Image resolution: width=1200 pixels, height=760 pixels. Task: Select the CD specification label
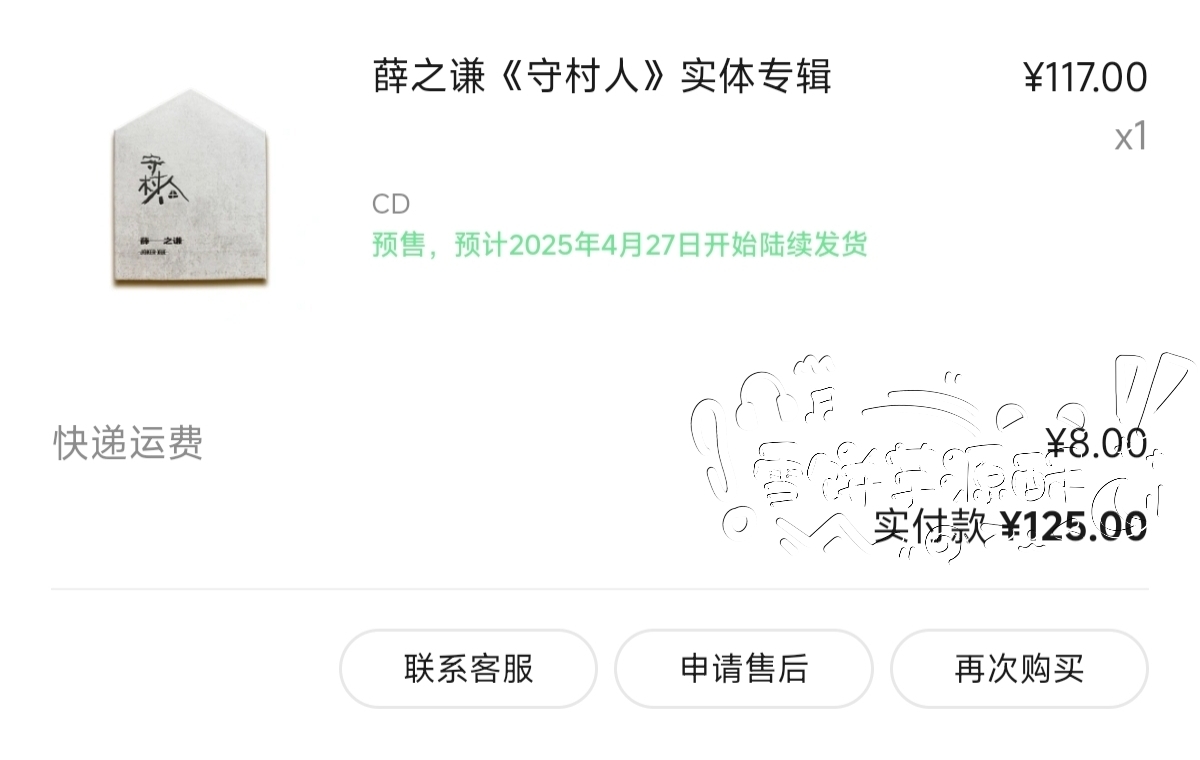tap(391, 204)
